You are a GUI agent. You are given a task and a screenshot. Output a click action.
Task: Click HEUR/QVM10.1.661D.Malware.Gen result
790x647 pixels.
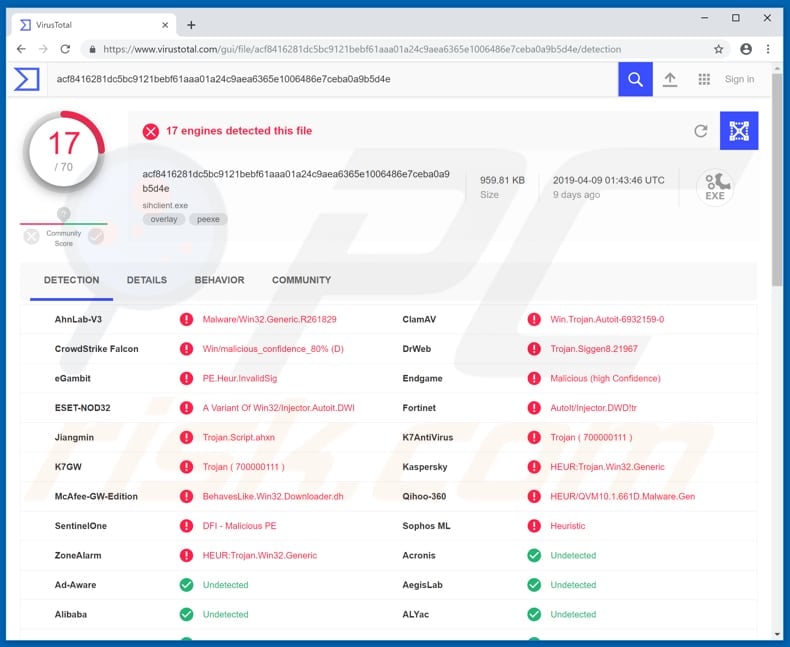623,496
